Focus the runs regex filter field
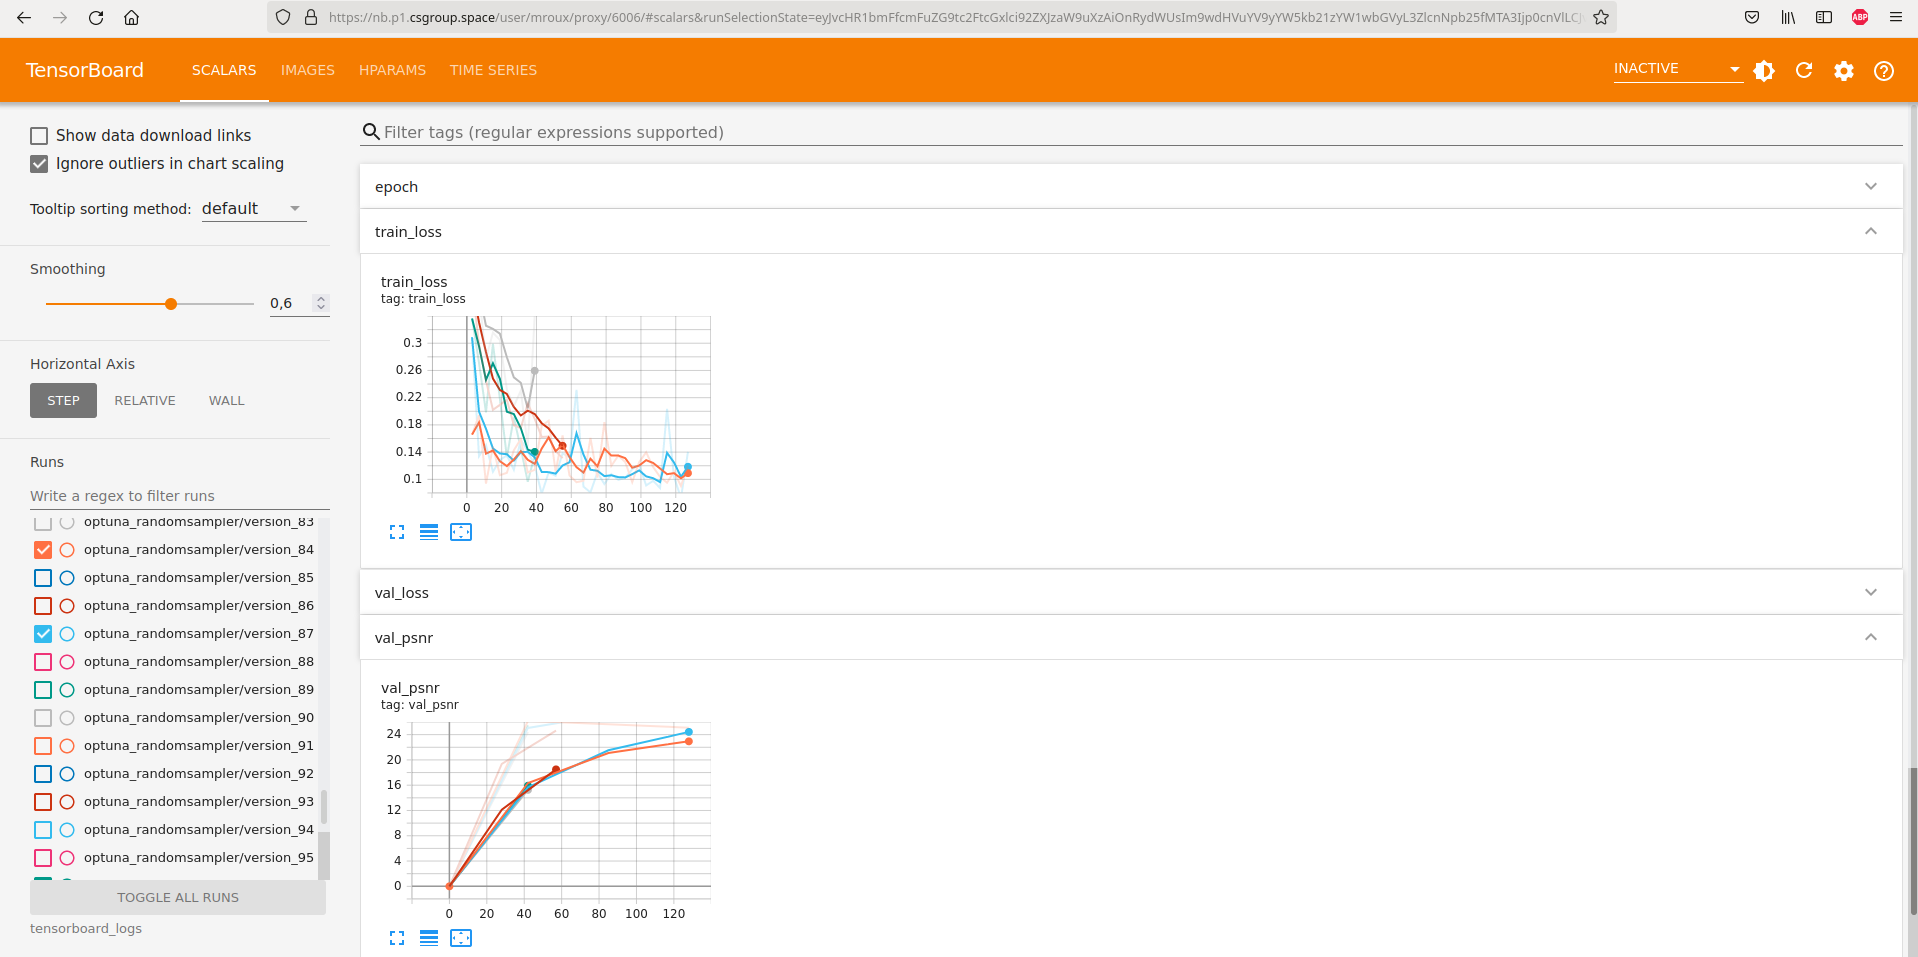Image resolution: width=1918 pixels, height=957 pixels. tap(180, 496)
